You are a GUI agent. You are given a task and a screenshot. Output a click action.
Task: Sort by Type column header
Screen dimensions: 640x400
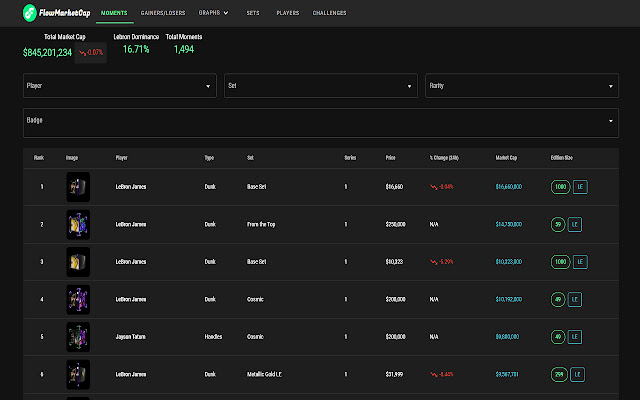coord(209,158)
